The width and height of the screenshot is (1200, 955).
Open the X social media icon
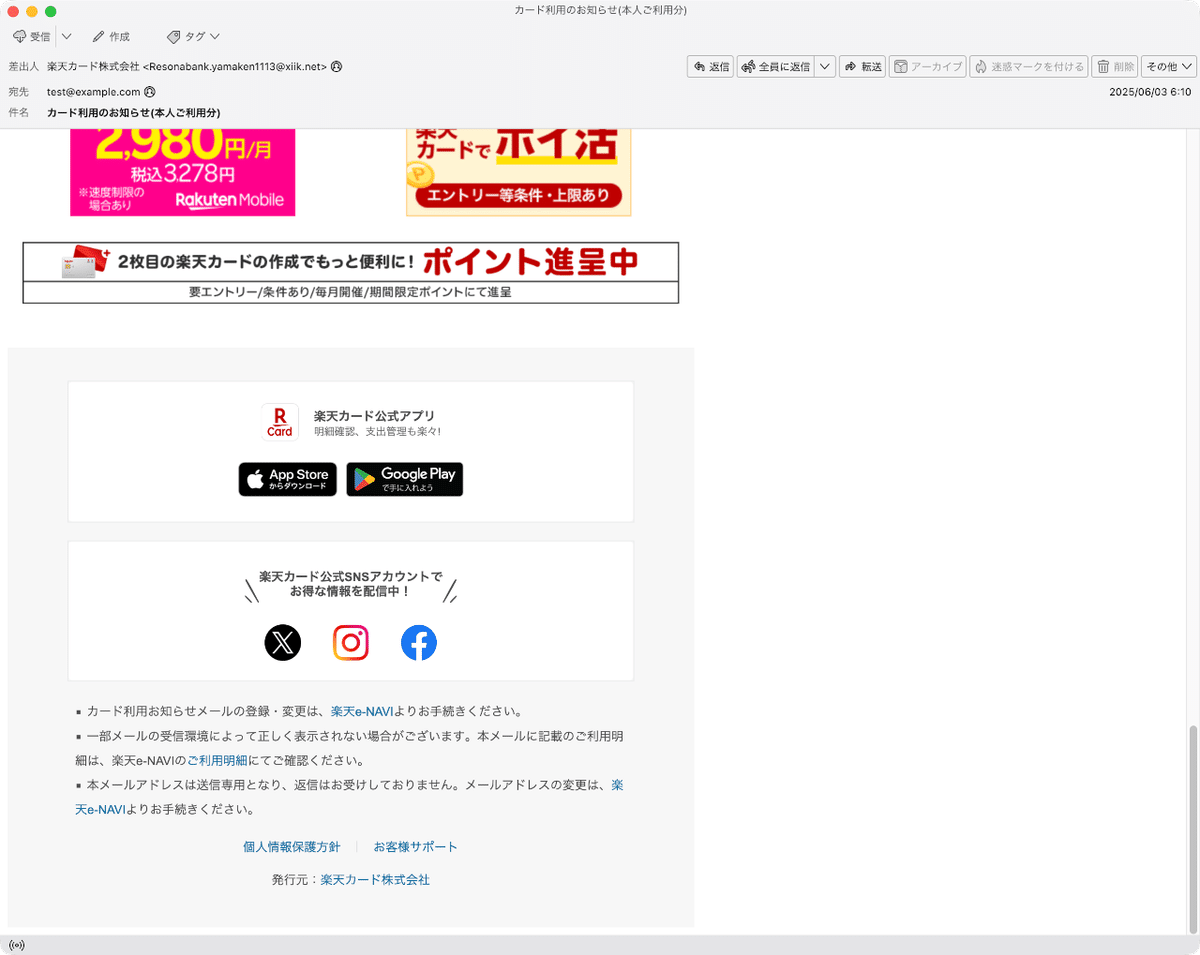click(282, 643)
